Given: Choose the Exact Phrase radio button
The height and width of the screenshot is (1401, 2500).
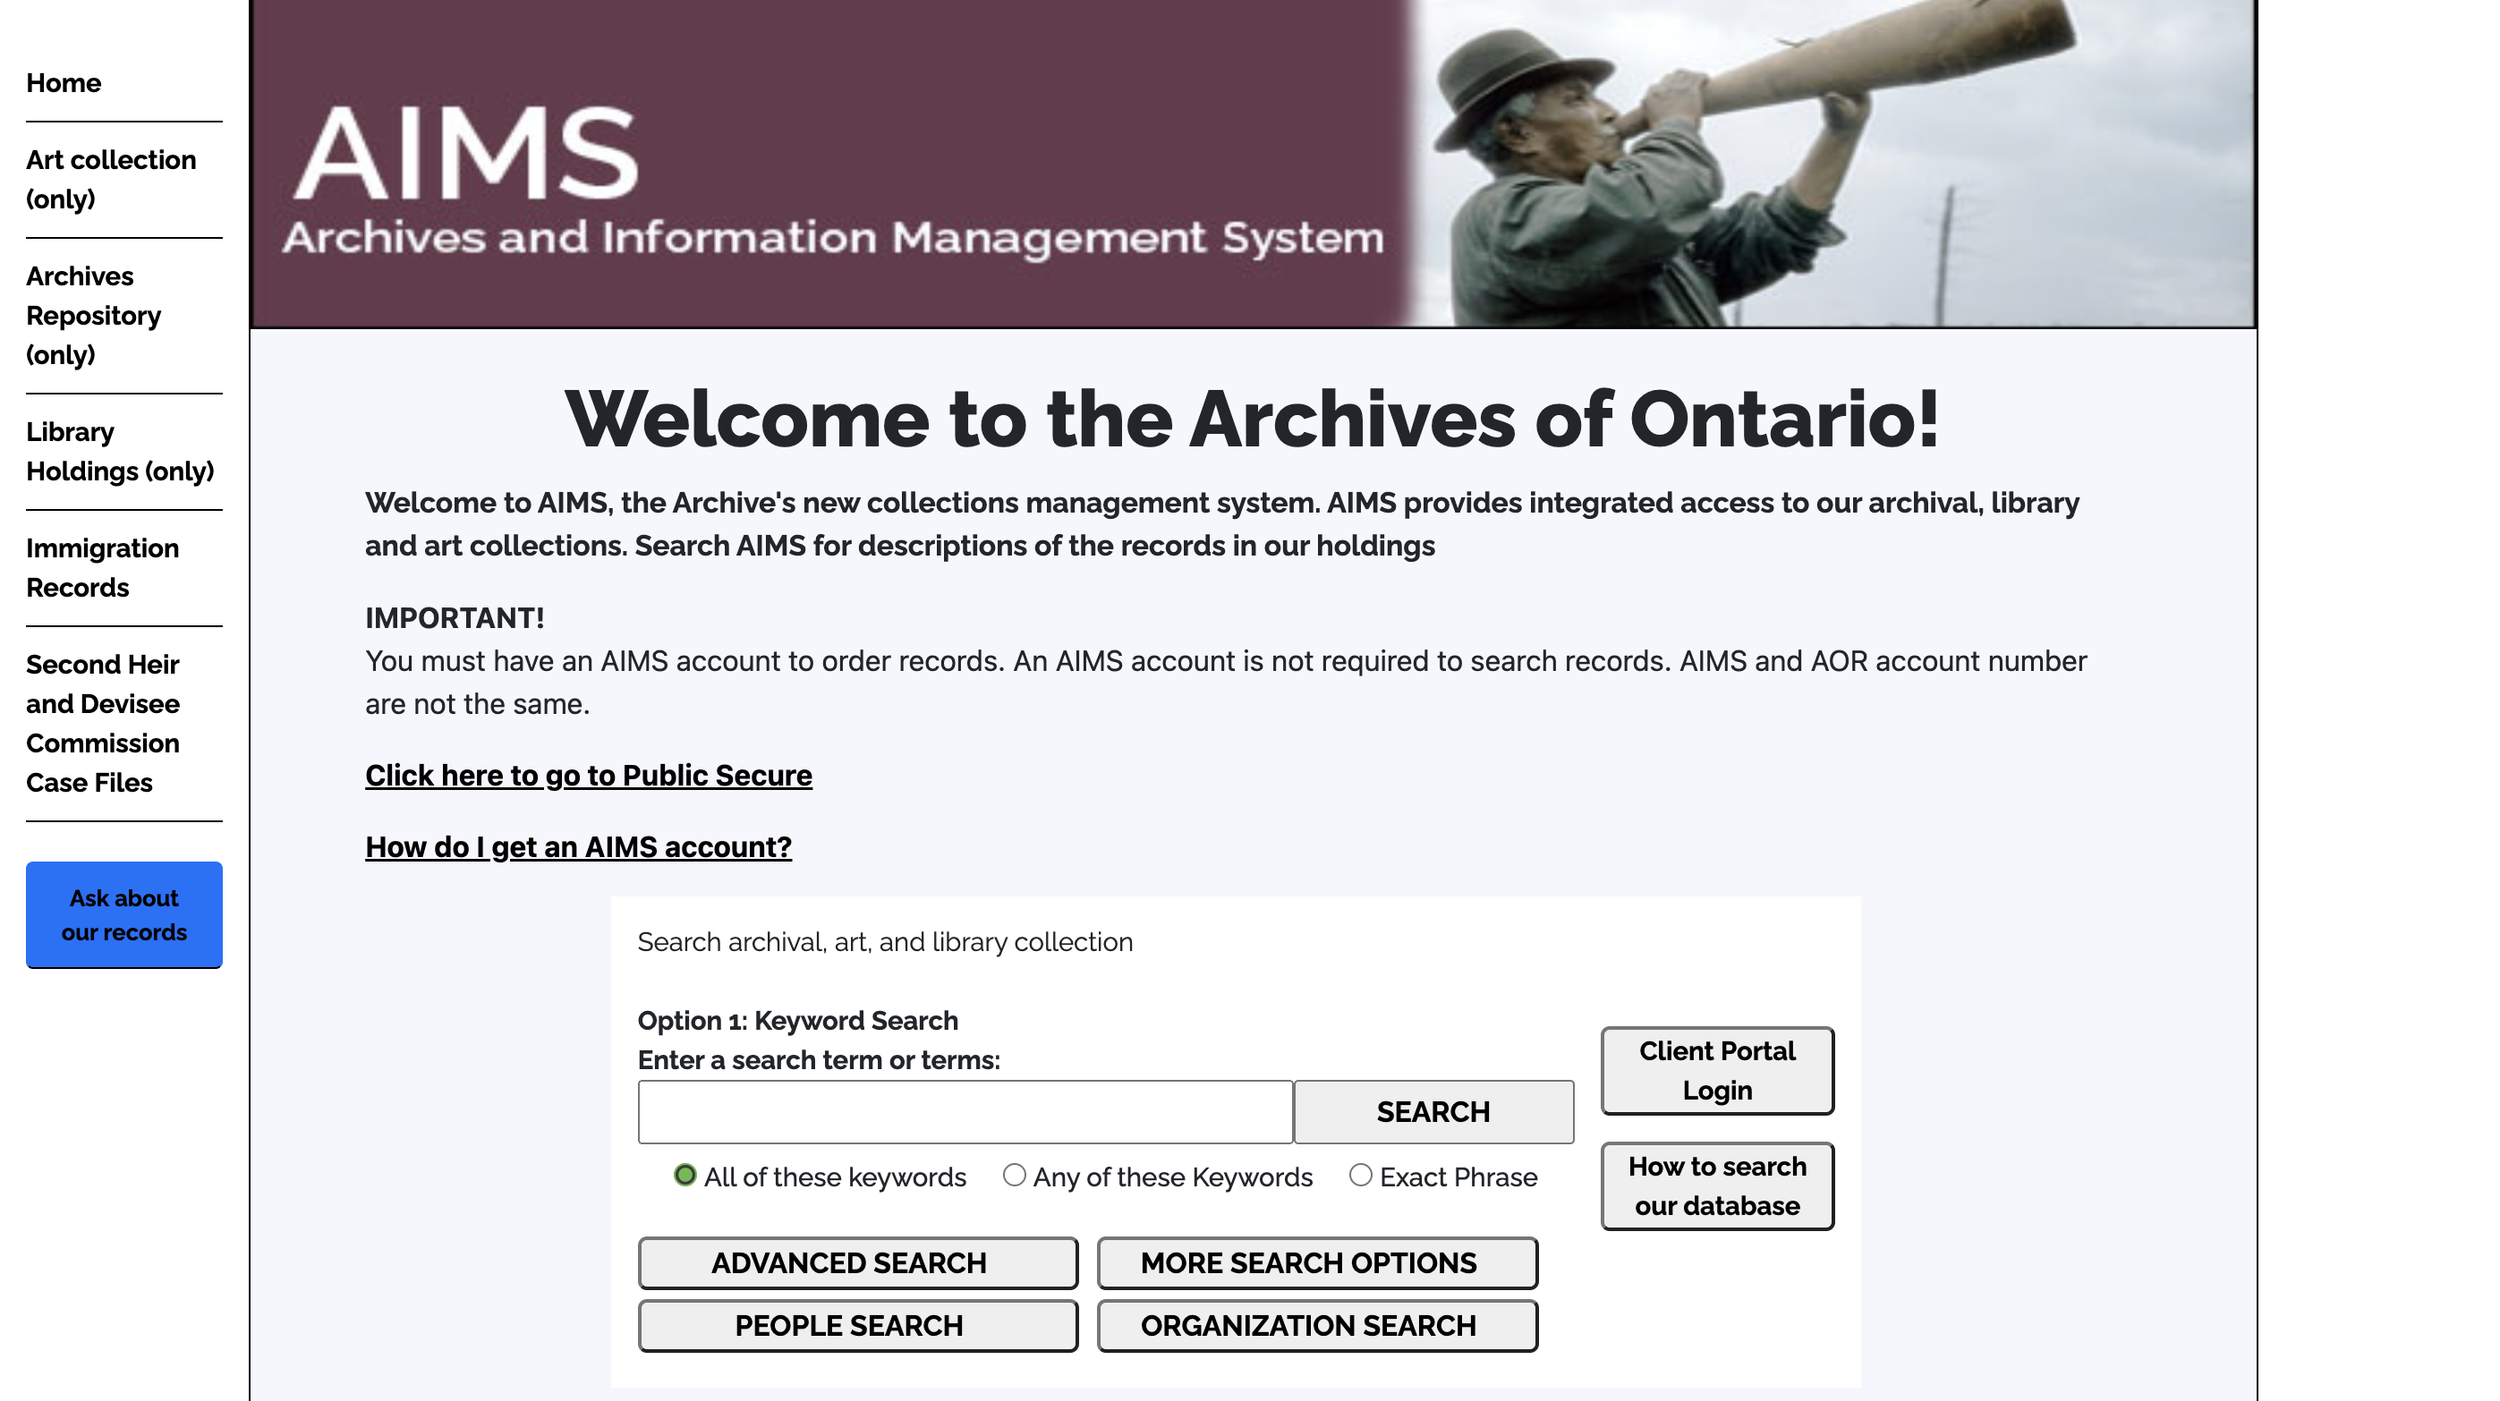Looking at the screenshot, I should point(1360,1176).
